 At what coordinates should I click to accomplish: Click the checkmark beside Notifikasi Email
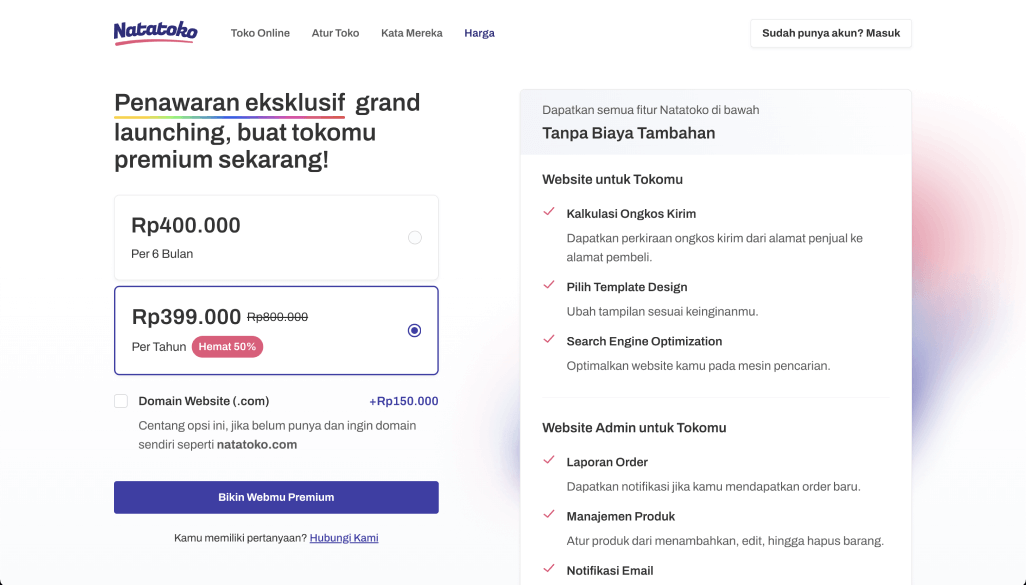point(548,569)
